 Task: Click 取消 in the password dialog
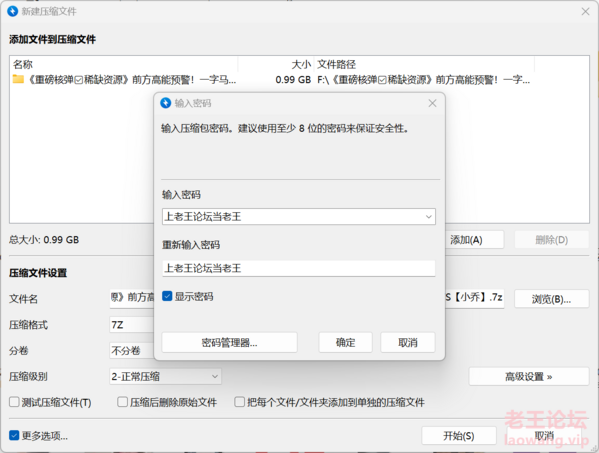coord(408,342)
